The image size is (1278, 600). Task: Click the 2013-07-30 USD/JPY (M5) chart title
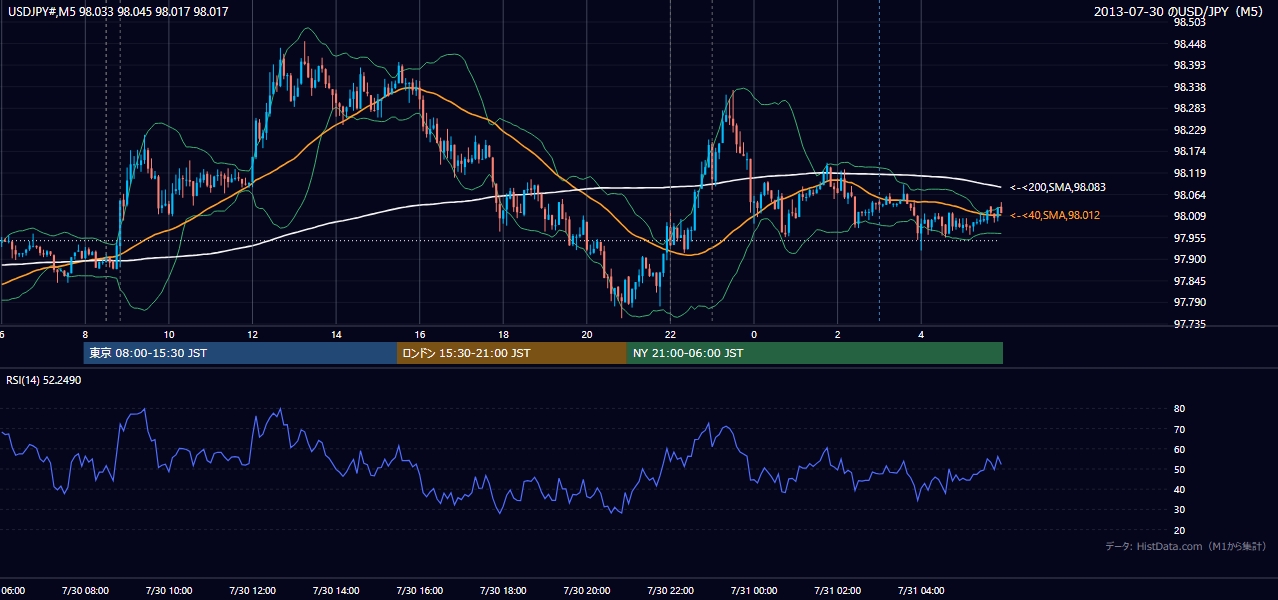[x=1180, y=11]
